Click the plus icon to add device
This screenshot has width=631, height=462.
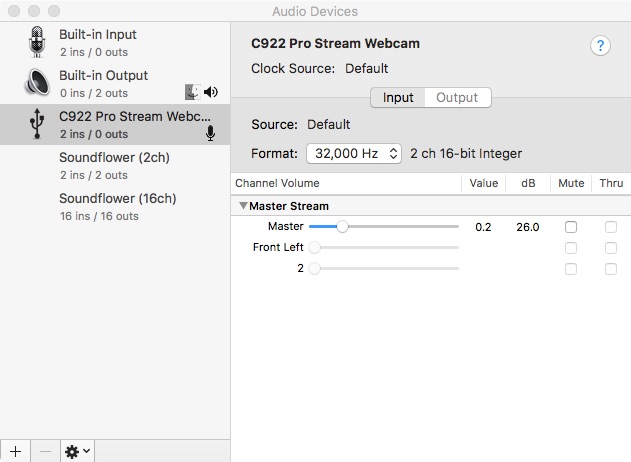pyautogui.click(x=15, y=451)
